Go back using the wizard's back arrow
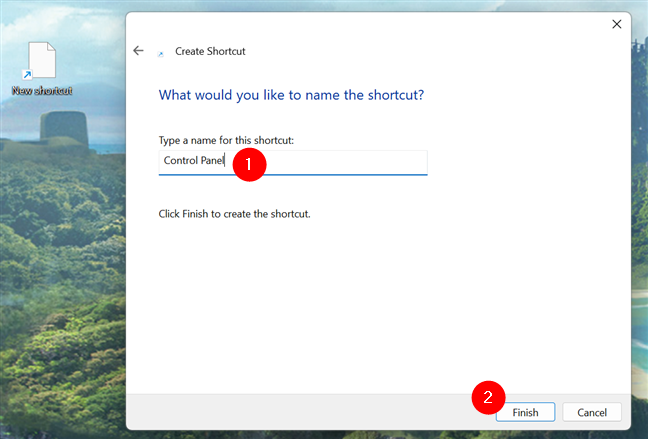The height and width of the screenshot is (439, 648). click(138, 51)
